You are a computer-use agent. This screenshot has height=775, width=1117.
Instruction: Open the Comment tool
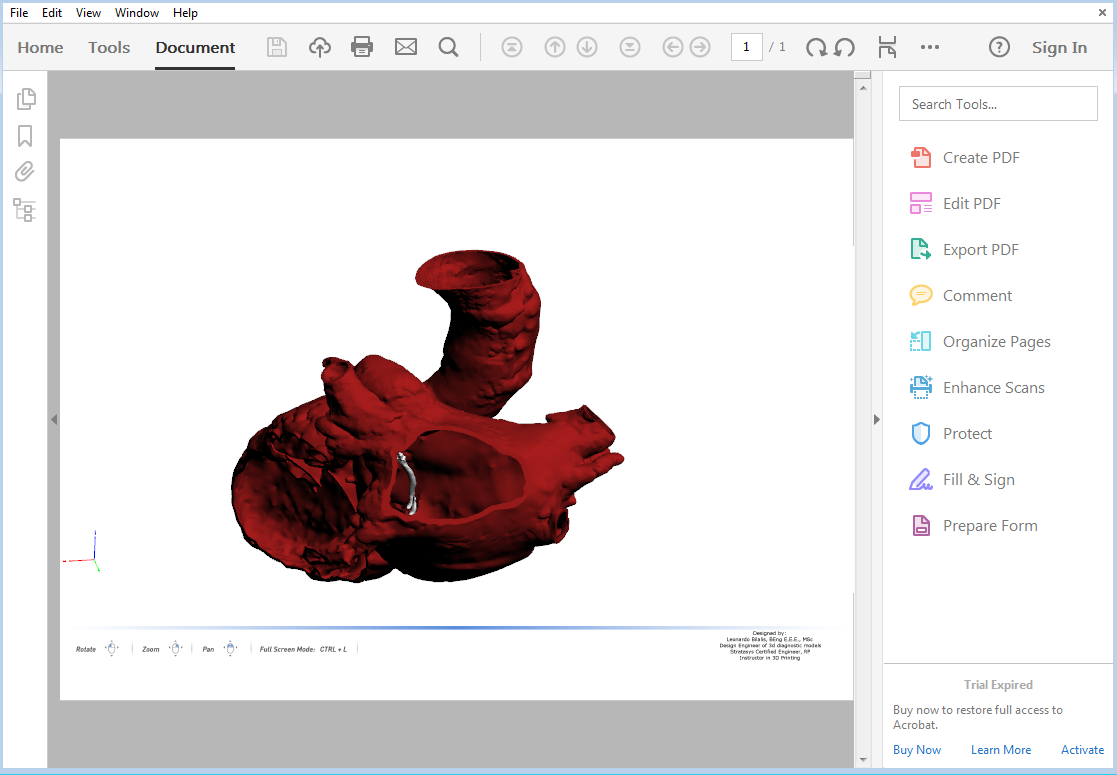tap(961, 296)
